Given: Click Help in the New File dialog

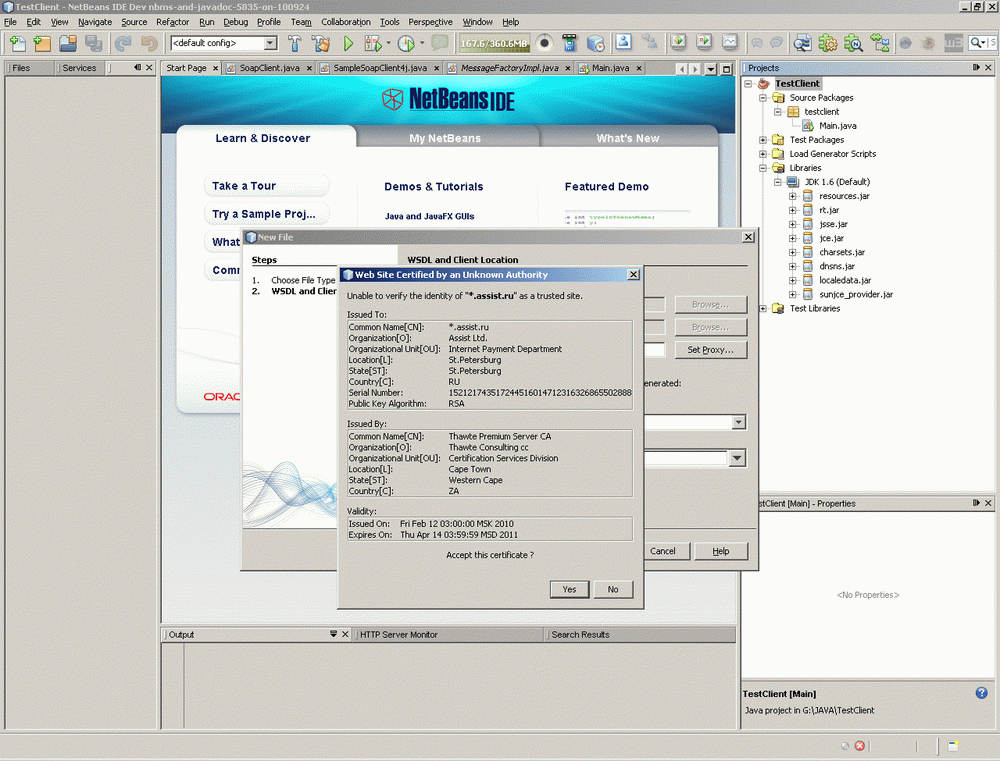Looking at the screenshot, I should click(x=721, y=551).
